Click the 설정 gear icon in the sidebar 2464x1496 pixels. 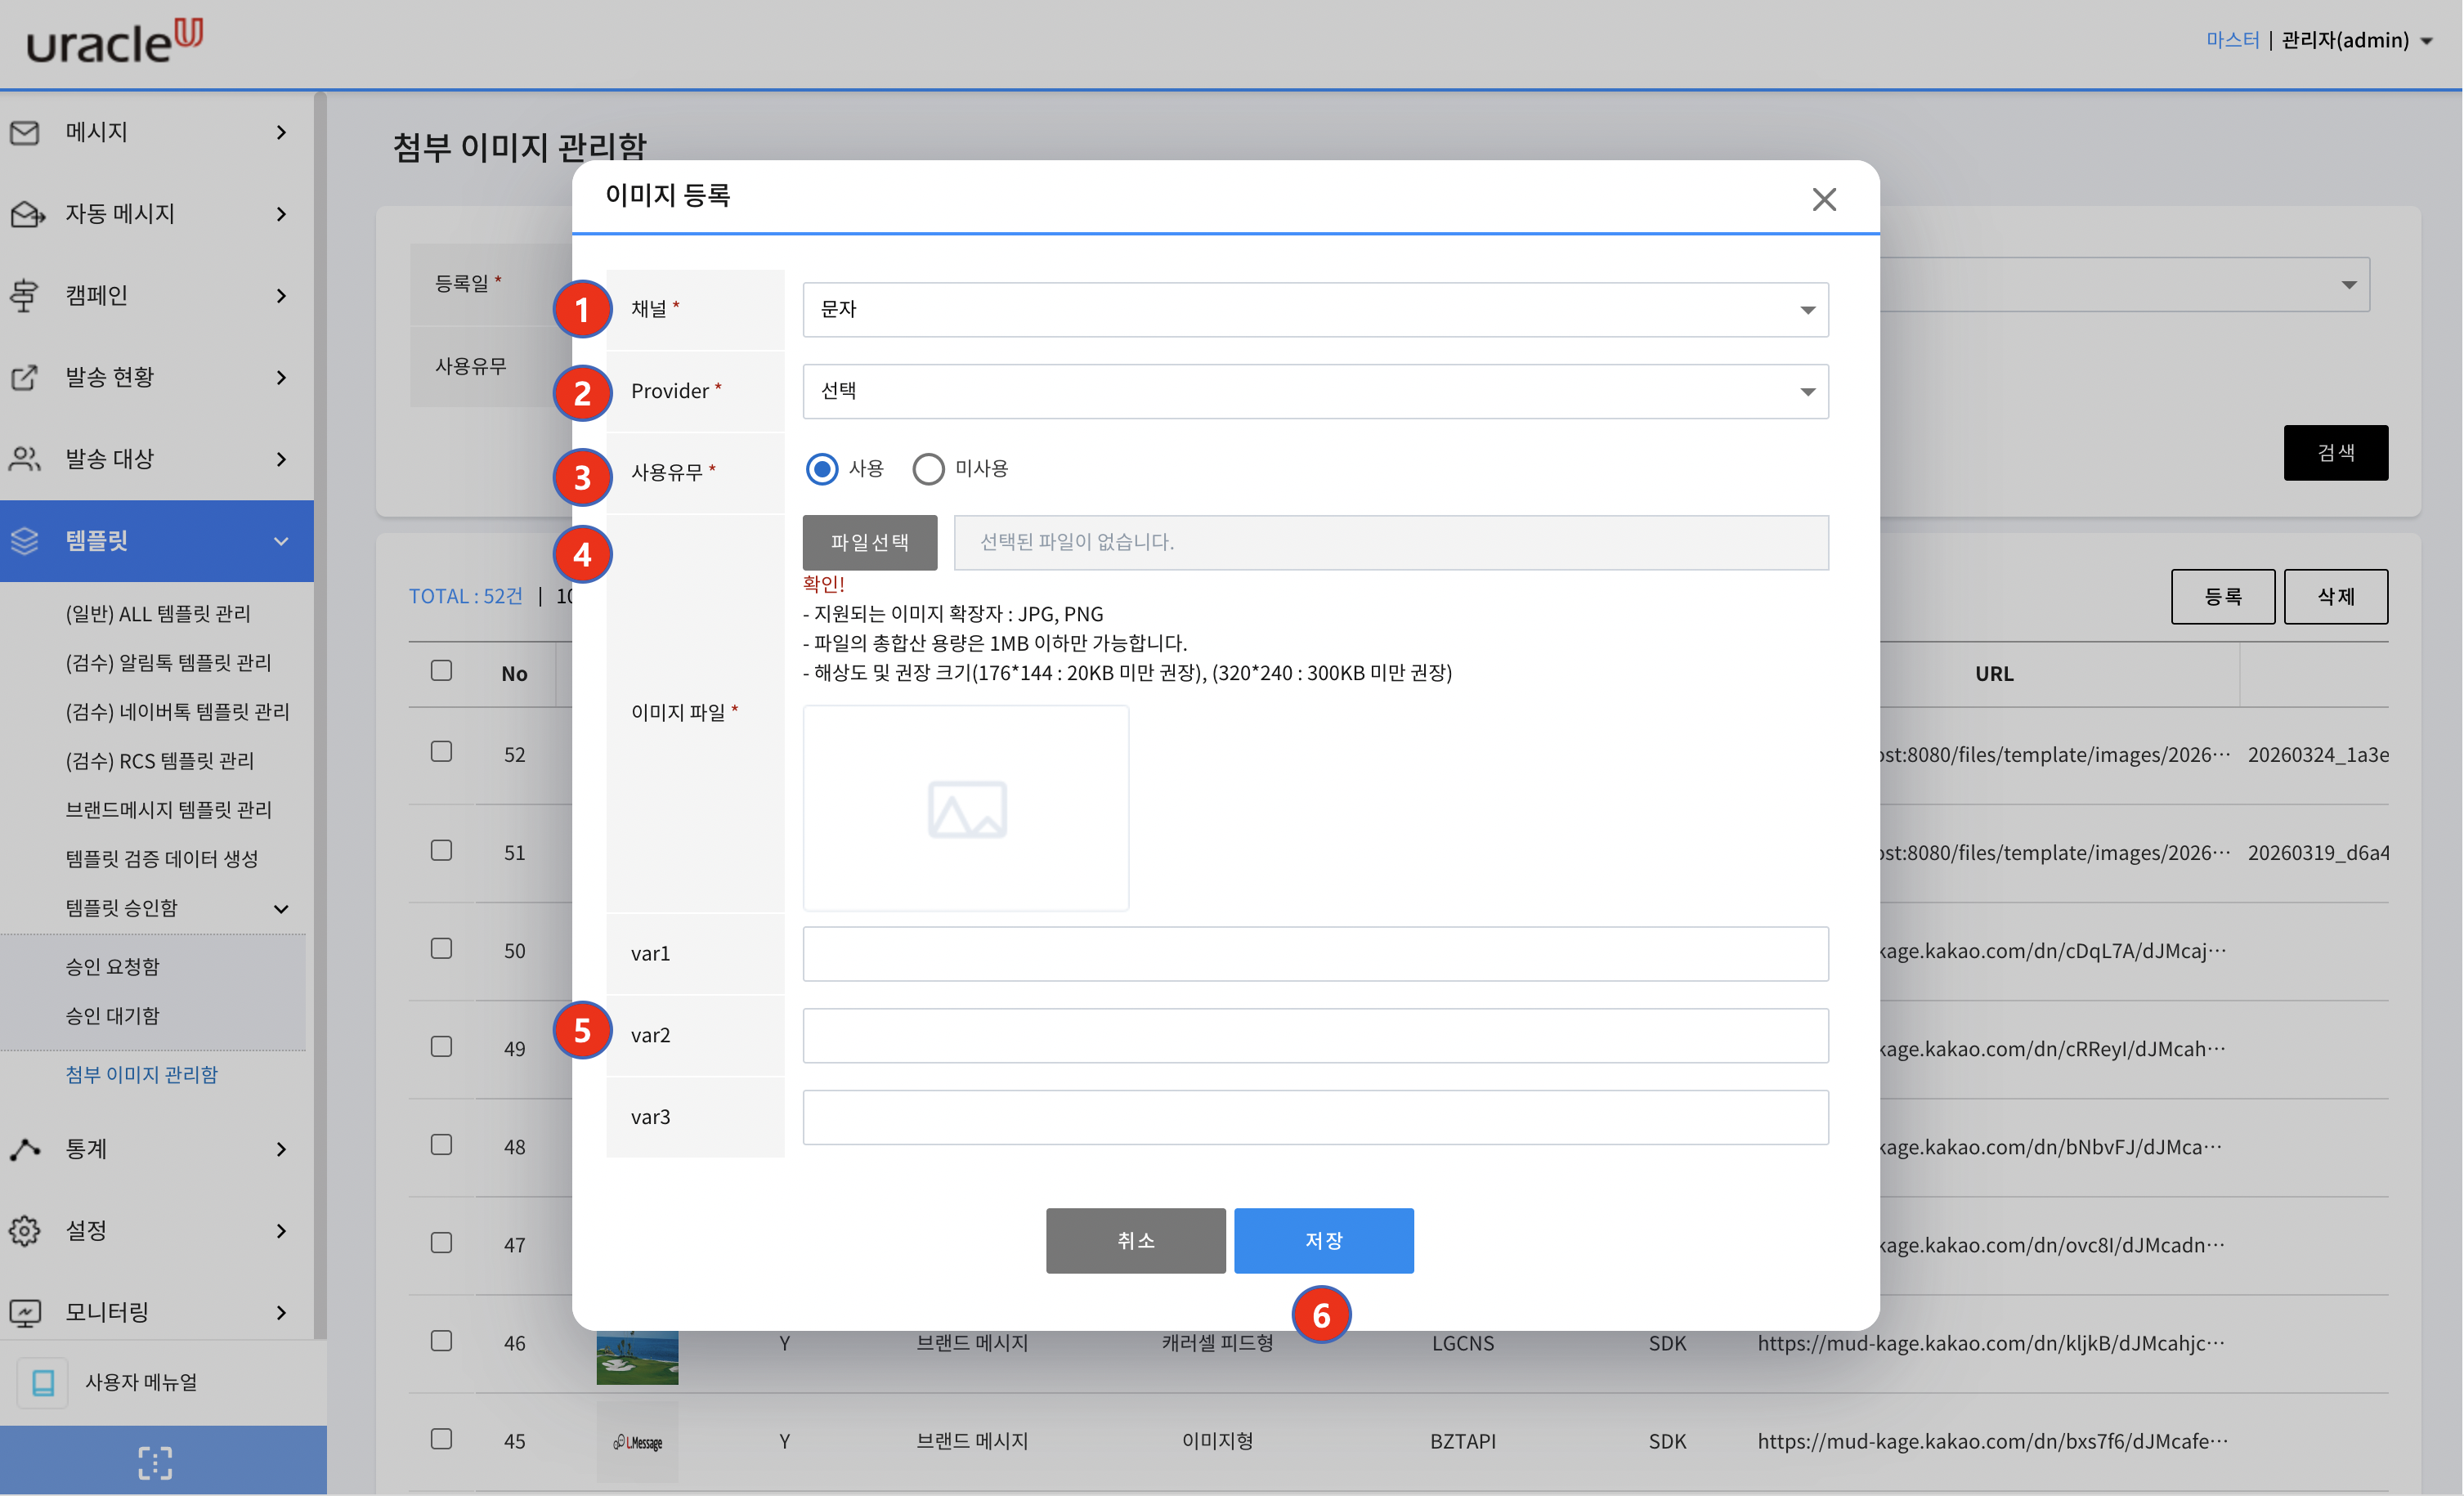coord(25,1231)
